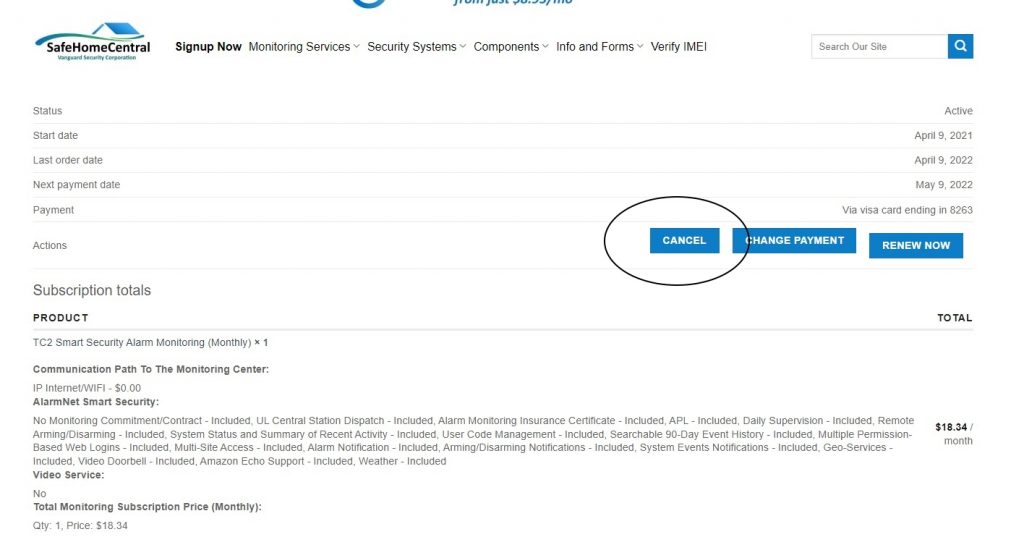Click the AlarmNet Smart Security heading

point(96,402)
